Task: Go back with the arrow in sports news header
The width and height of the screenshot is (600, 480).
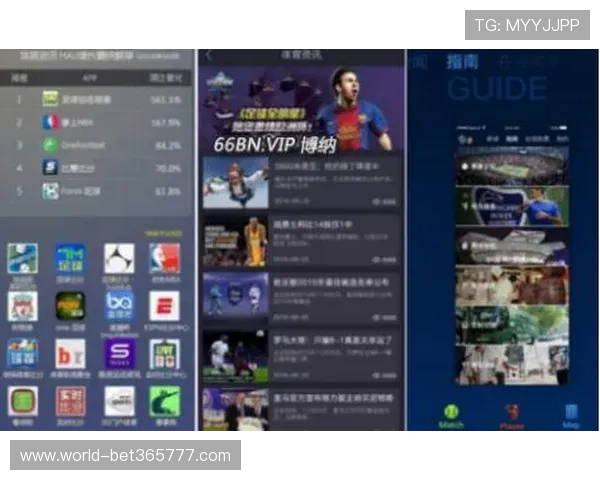Action: pyautogui.click(x=209, y=56)
